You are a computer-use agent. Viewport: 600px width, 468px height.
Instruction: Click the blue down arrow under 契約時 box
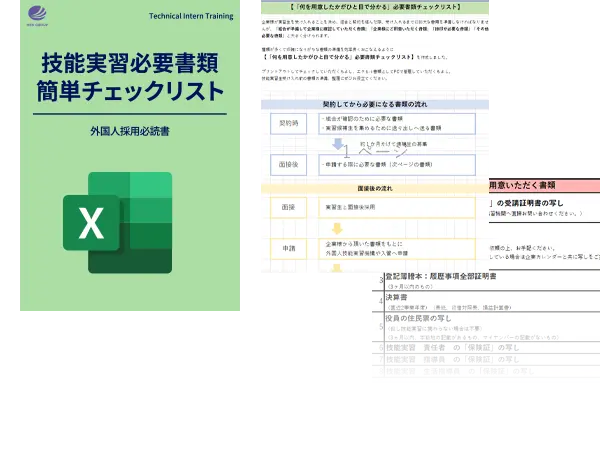point(338,144)
